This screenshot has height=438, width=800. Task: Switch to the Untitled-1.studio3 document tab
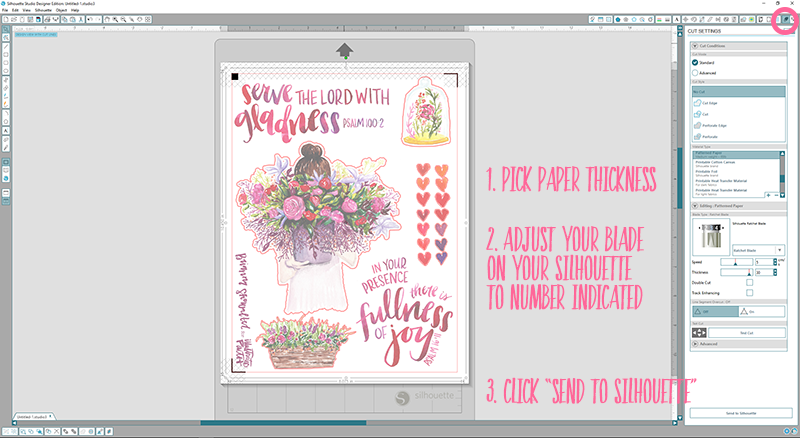(x=32, y=417)
